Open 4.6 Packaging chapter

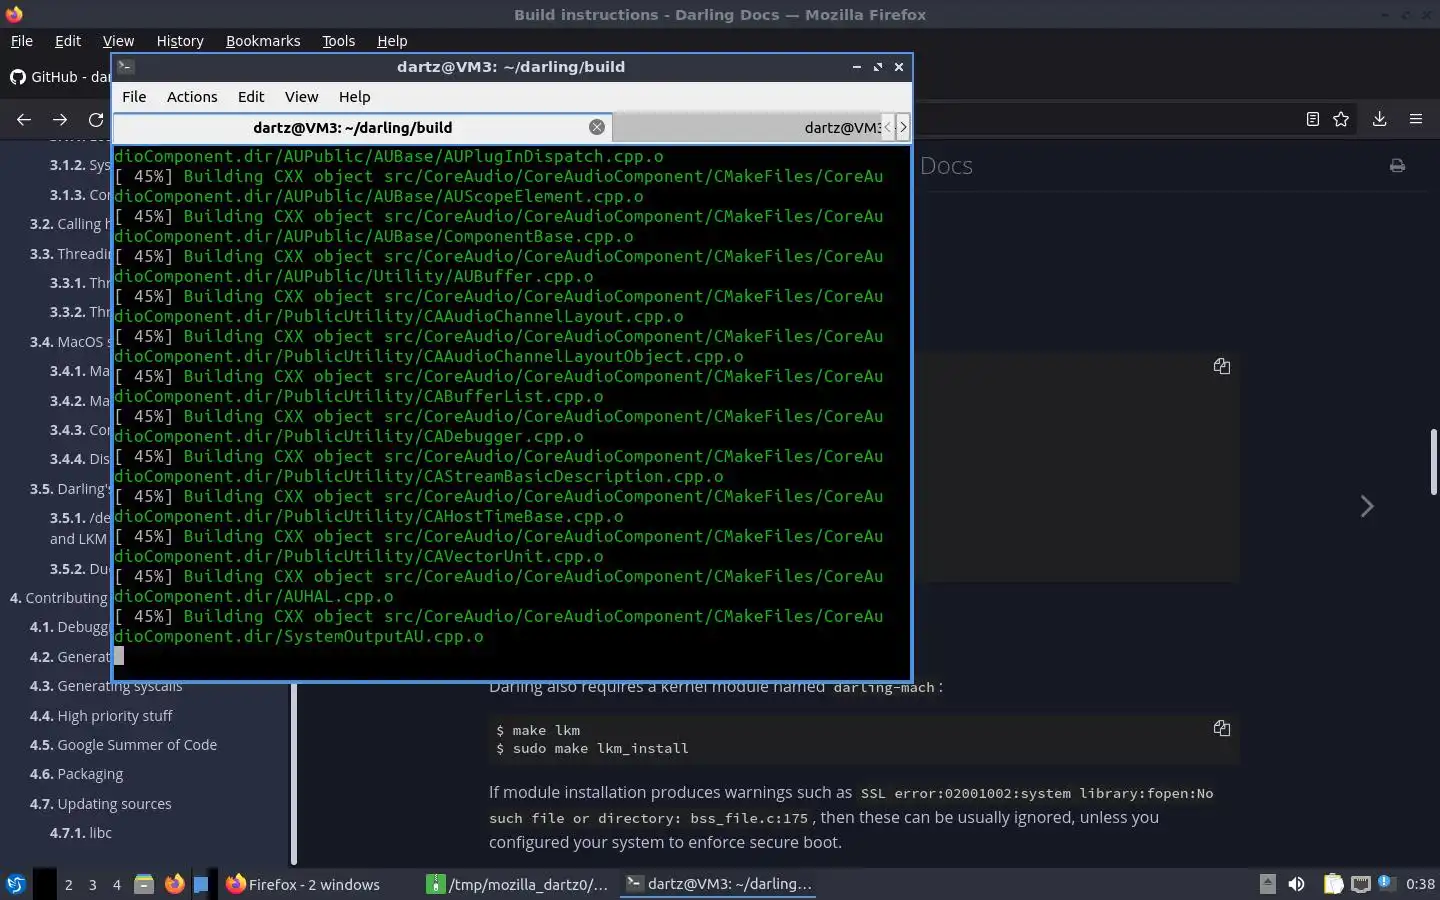pos(76,774)
